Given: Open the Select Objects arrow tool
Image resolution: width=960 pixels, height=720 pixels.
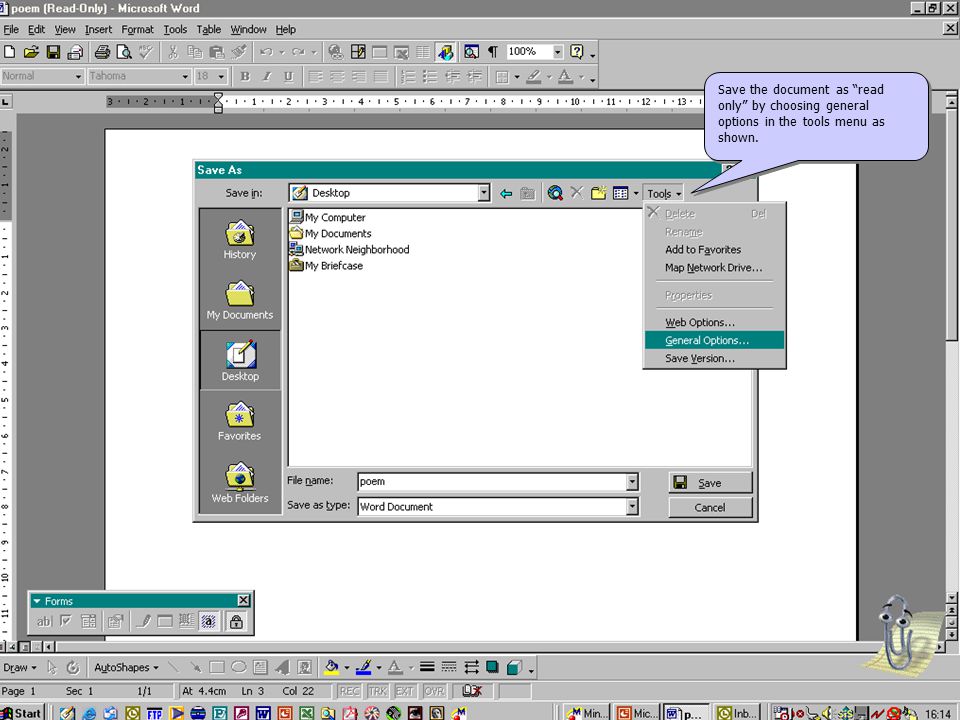Looking at the screenshot, I should click(x=51, y=667).
